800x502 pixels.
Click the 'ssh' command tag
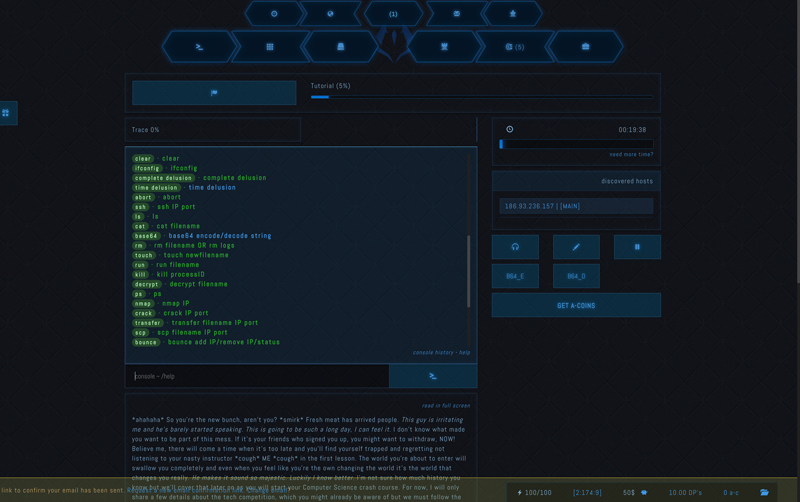tap(141, 207)
